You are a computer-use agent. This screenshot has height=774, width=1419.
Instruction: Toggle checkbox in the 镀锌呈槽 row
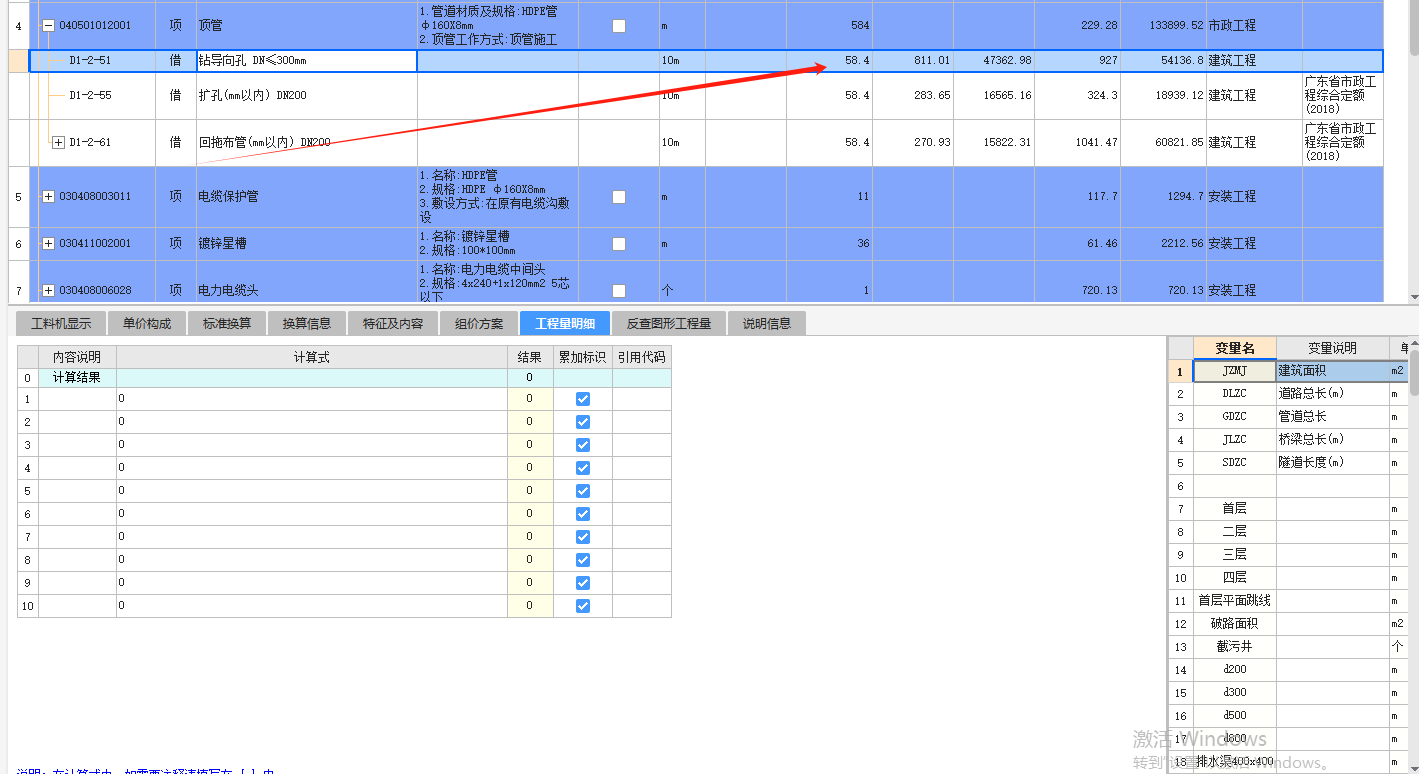619,244
